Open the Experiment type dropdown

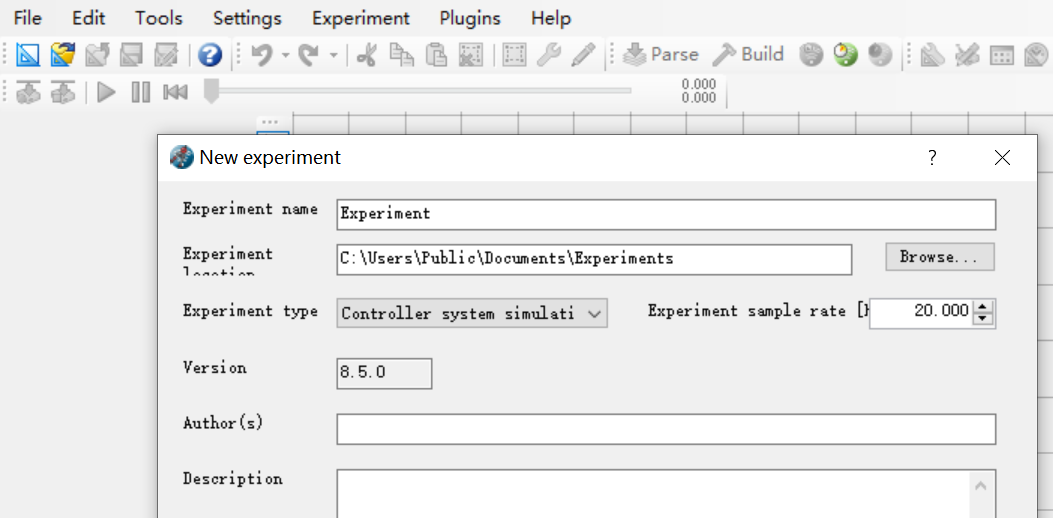(x=472, y=313)
